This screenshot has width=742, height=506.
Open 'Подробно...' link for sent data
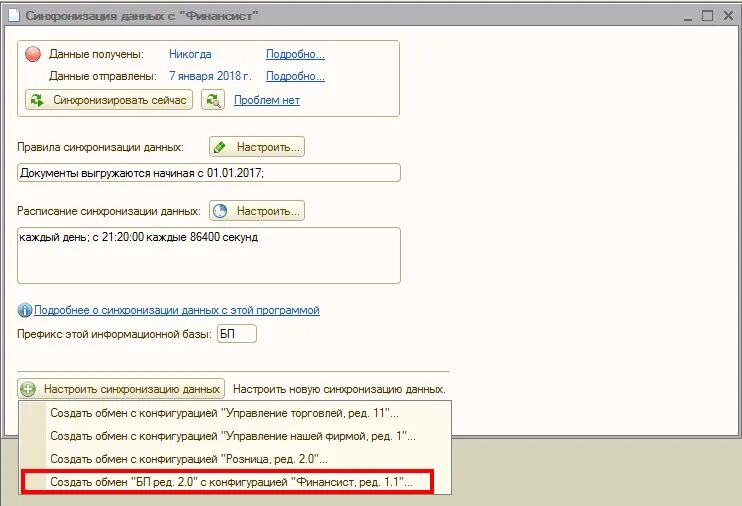pos(295,76)
